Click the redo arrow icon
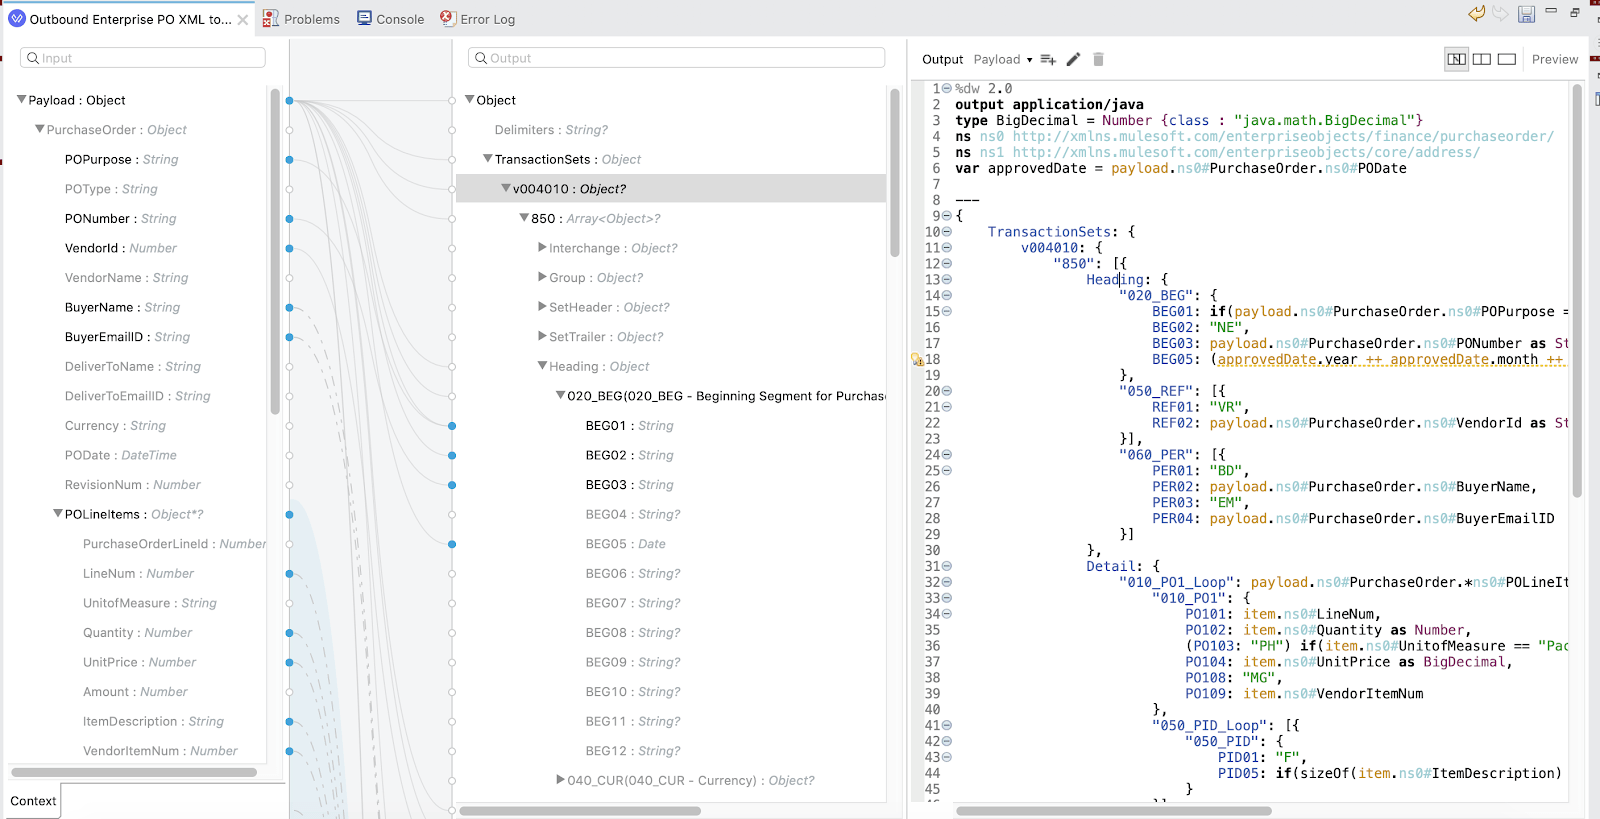 (x=1500, y=13)
